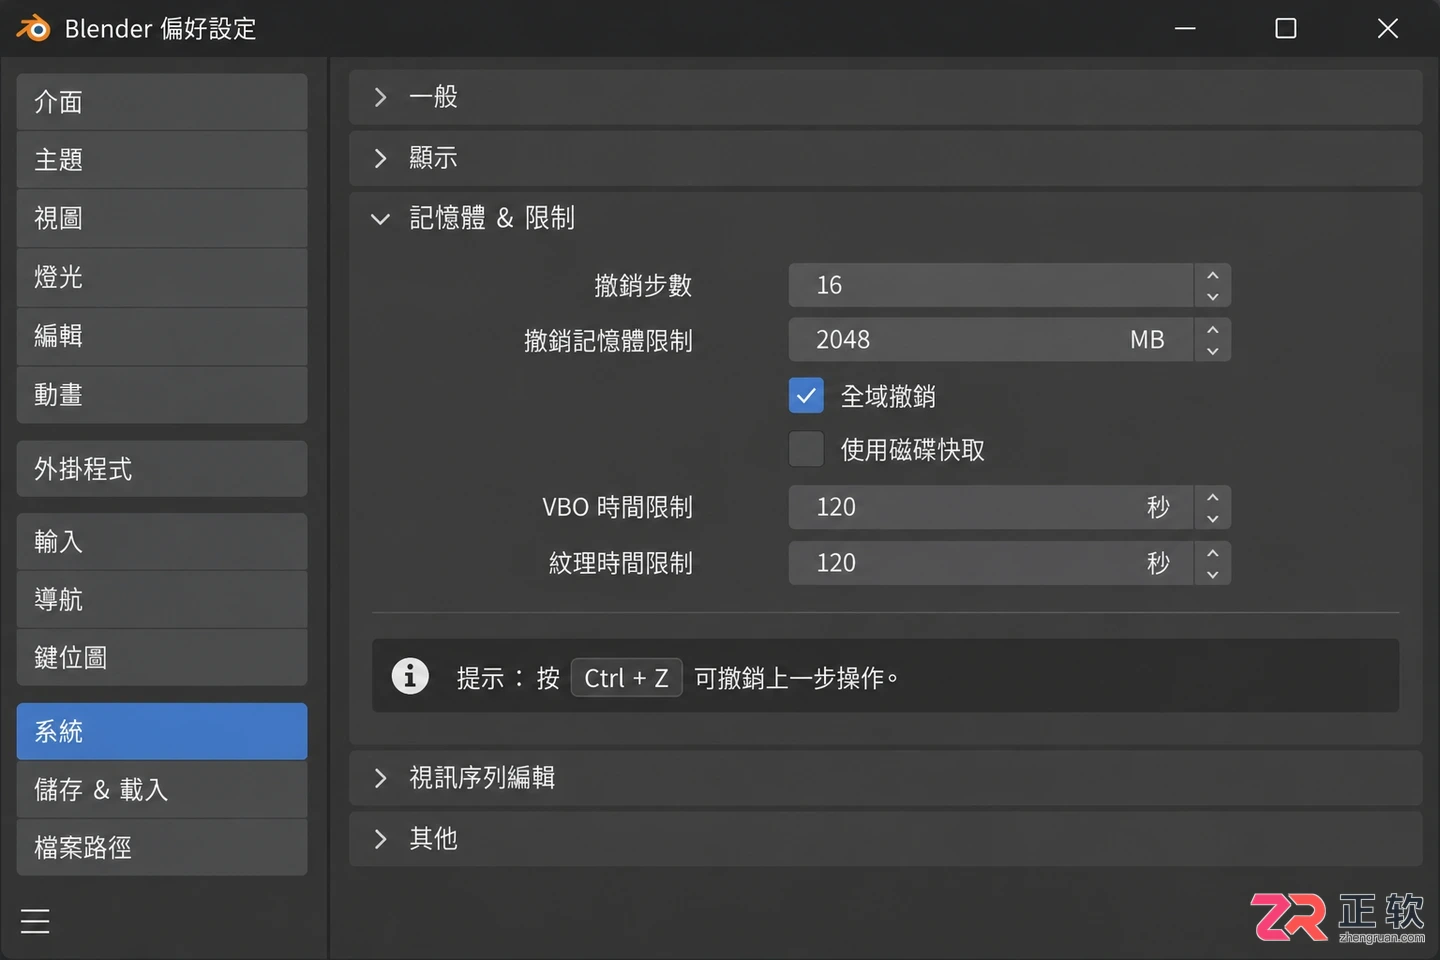This screenshot has width=1440, height=960.
Task: Click the 撤銷步數 value field
Action: coord(991,285)
